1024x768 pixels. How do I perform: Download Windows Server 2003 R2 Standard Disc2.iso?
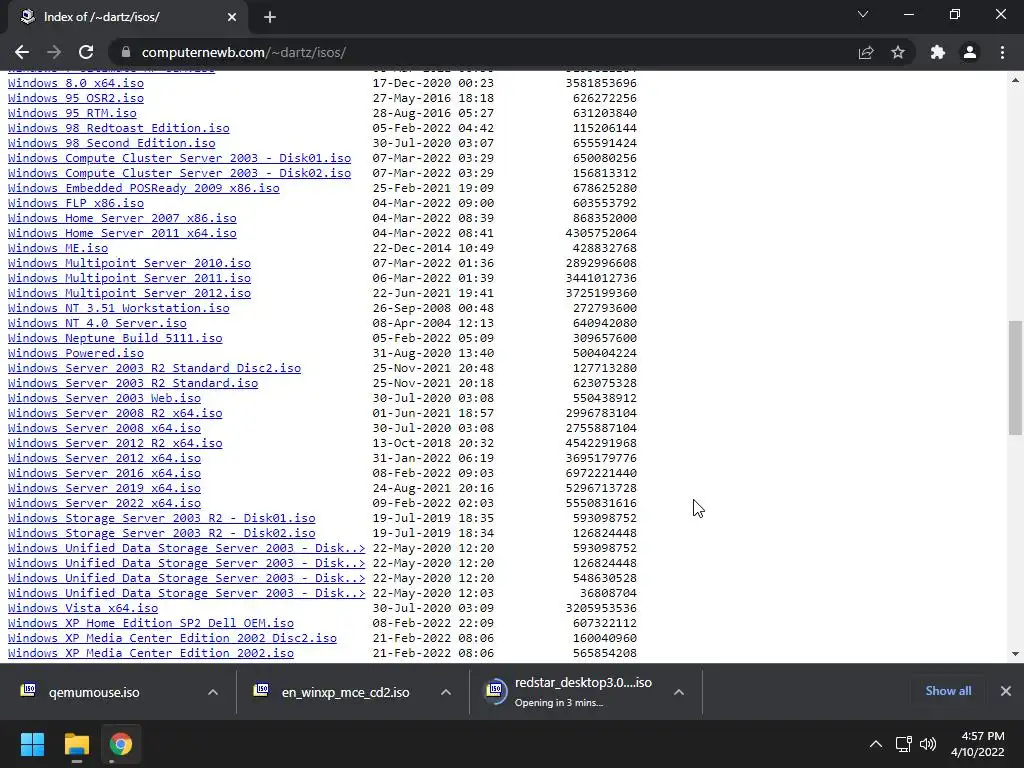[155, 368]
